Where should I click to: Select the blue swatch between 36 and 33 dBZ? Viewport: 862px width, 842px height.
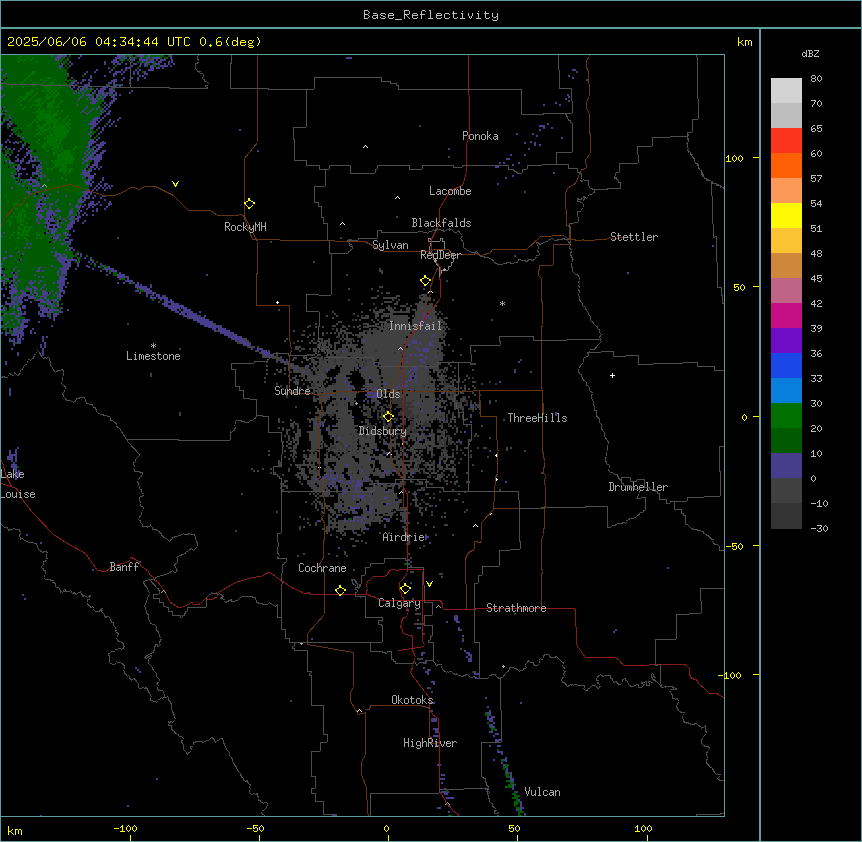point(786,365)
